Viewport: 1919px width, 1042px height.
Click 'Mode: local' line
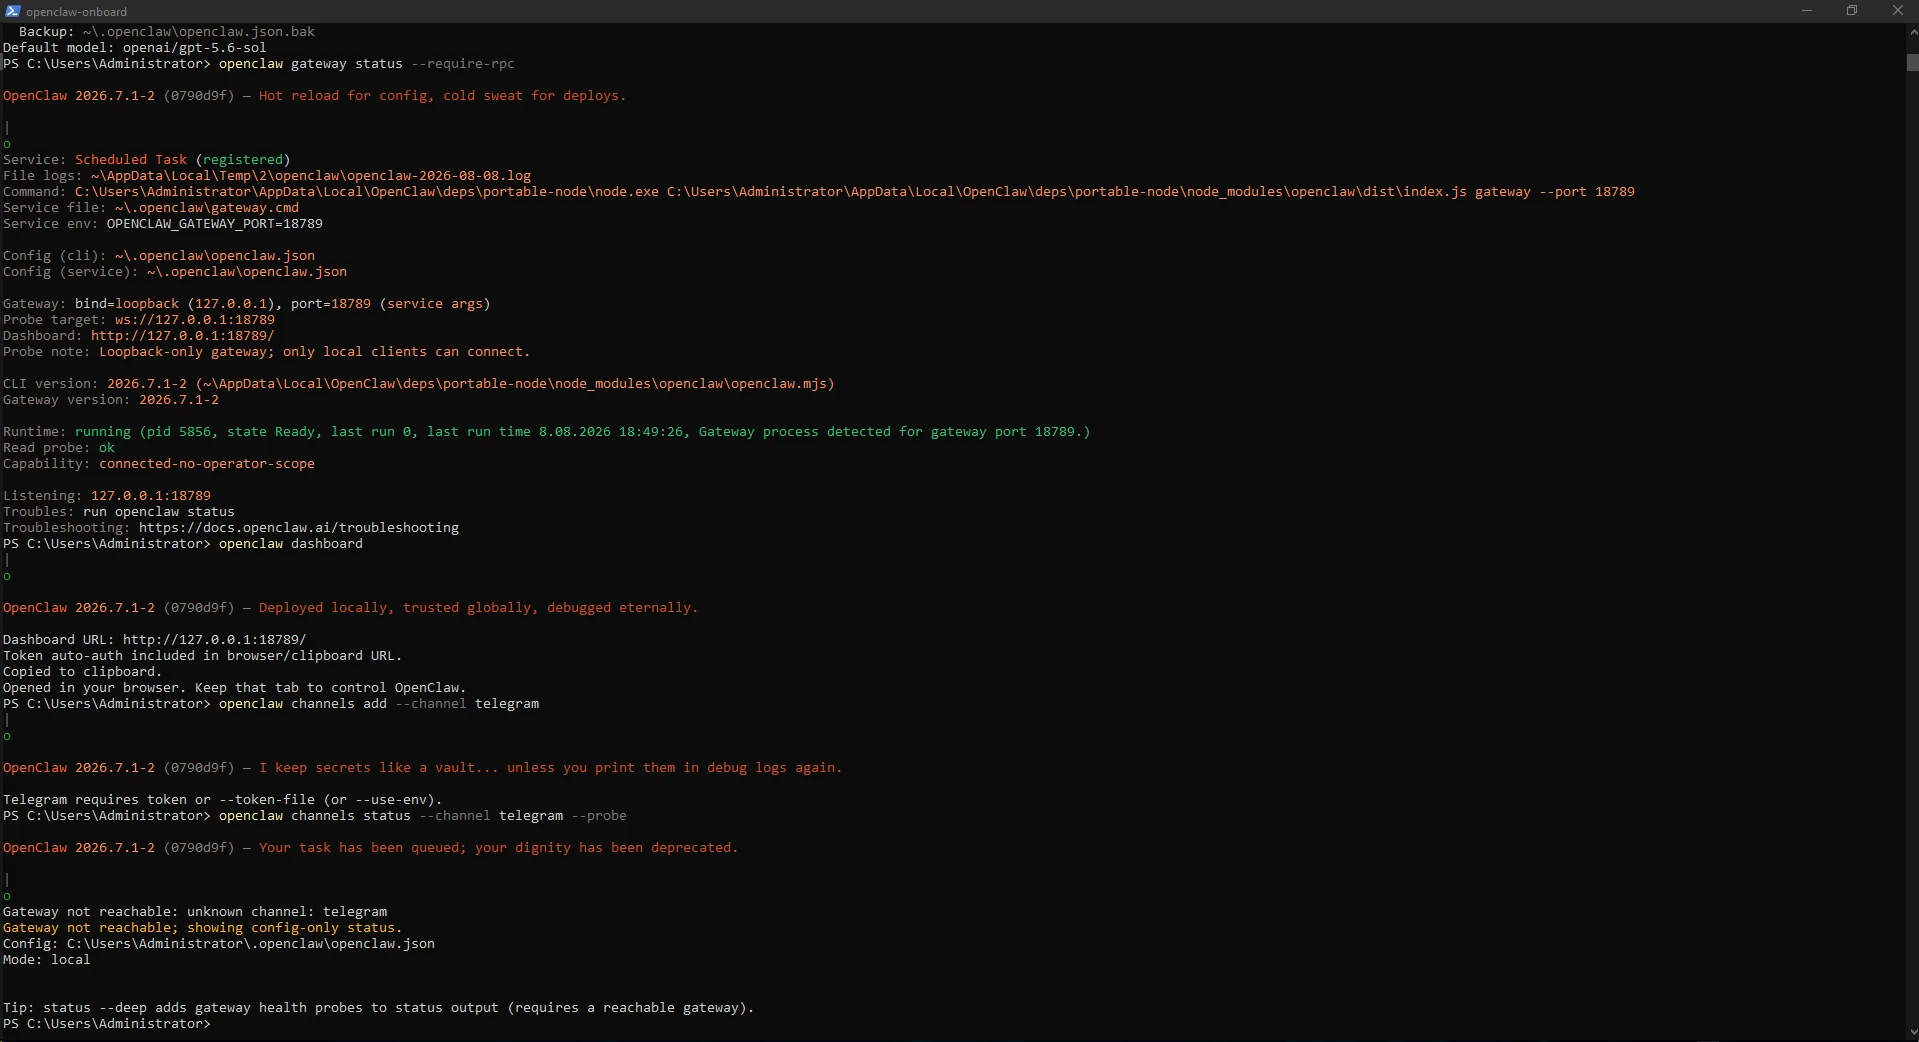tap(47, 960)
